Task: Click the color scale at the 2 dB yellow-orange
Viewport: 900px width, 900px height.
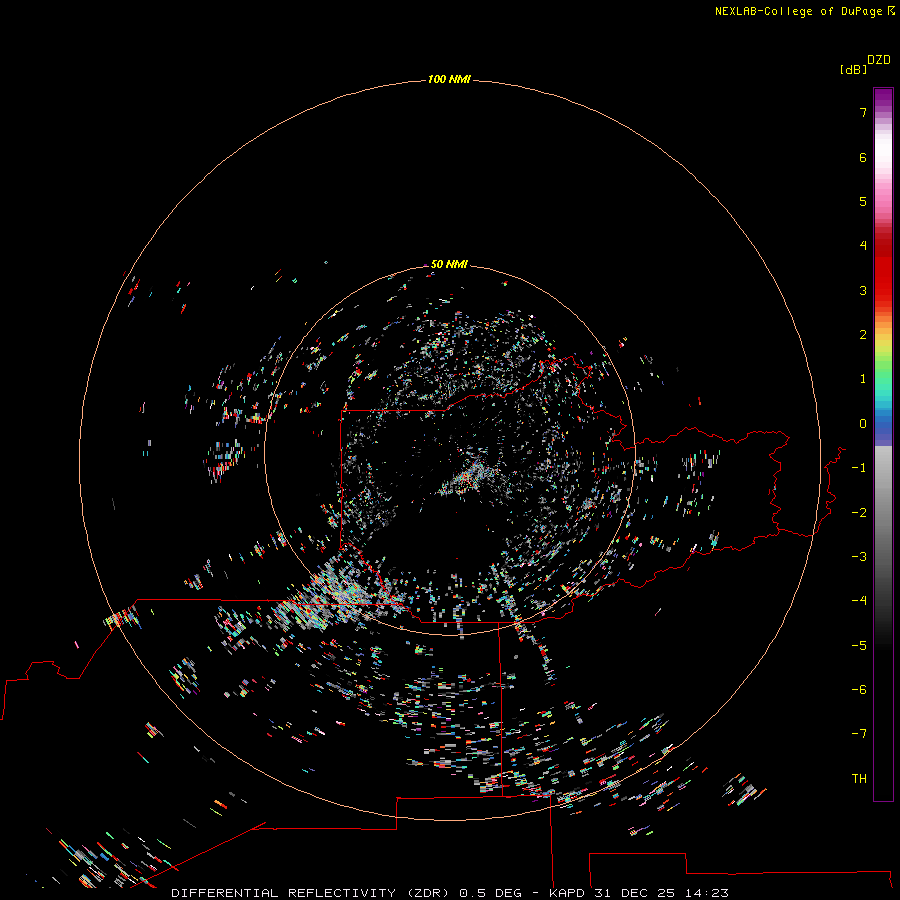Action: [x=883, y=335]
